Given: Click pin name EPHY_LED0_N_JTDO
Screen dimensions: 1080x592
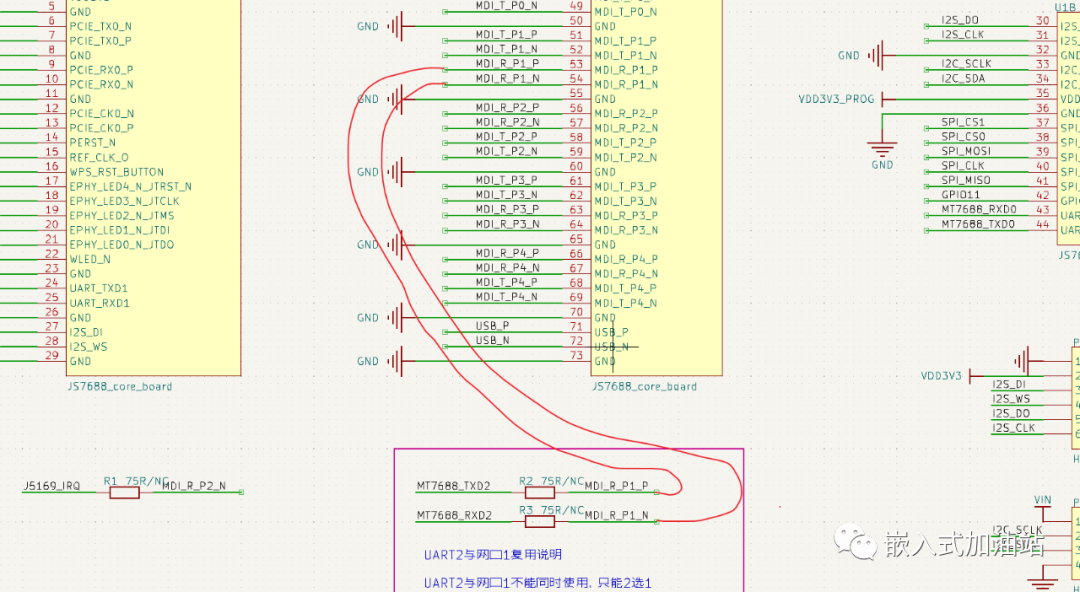Looking at the screenshot, I should pyautogui.click(x=122, y=245).
